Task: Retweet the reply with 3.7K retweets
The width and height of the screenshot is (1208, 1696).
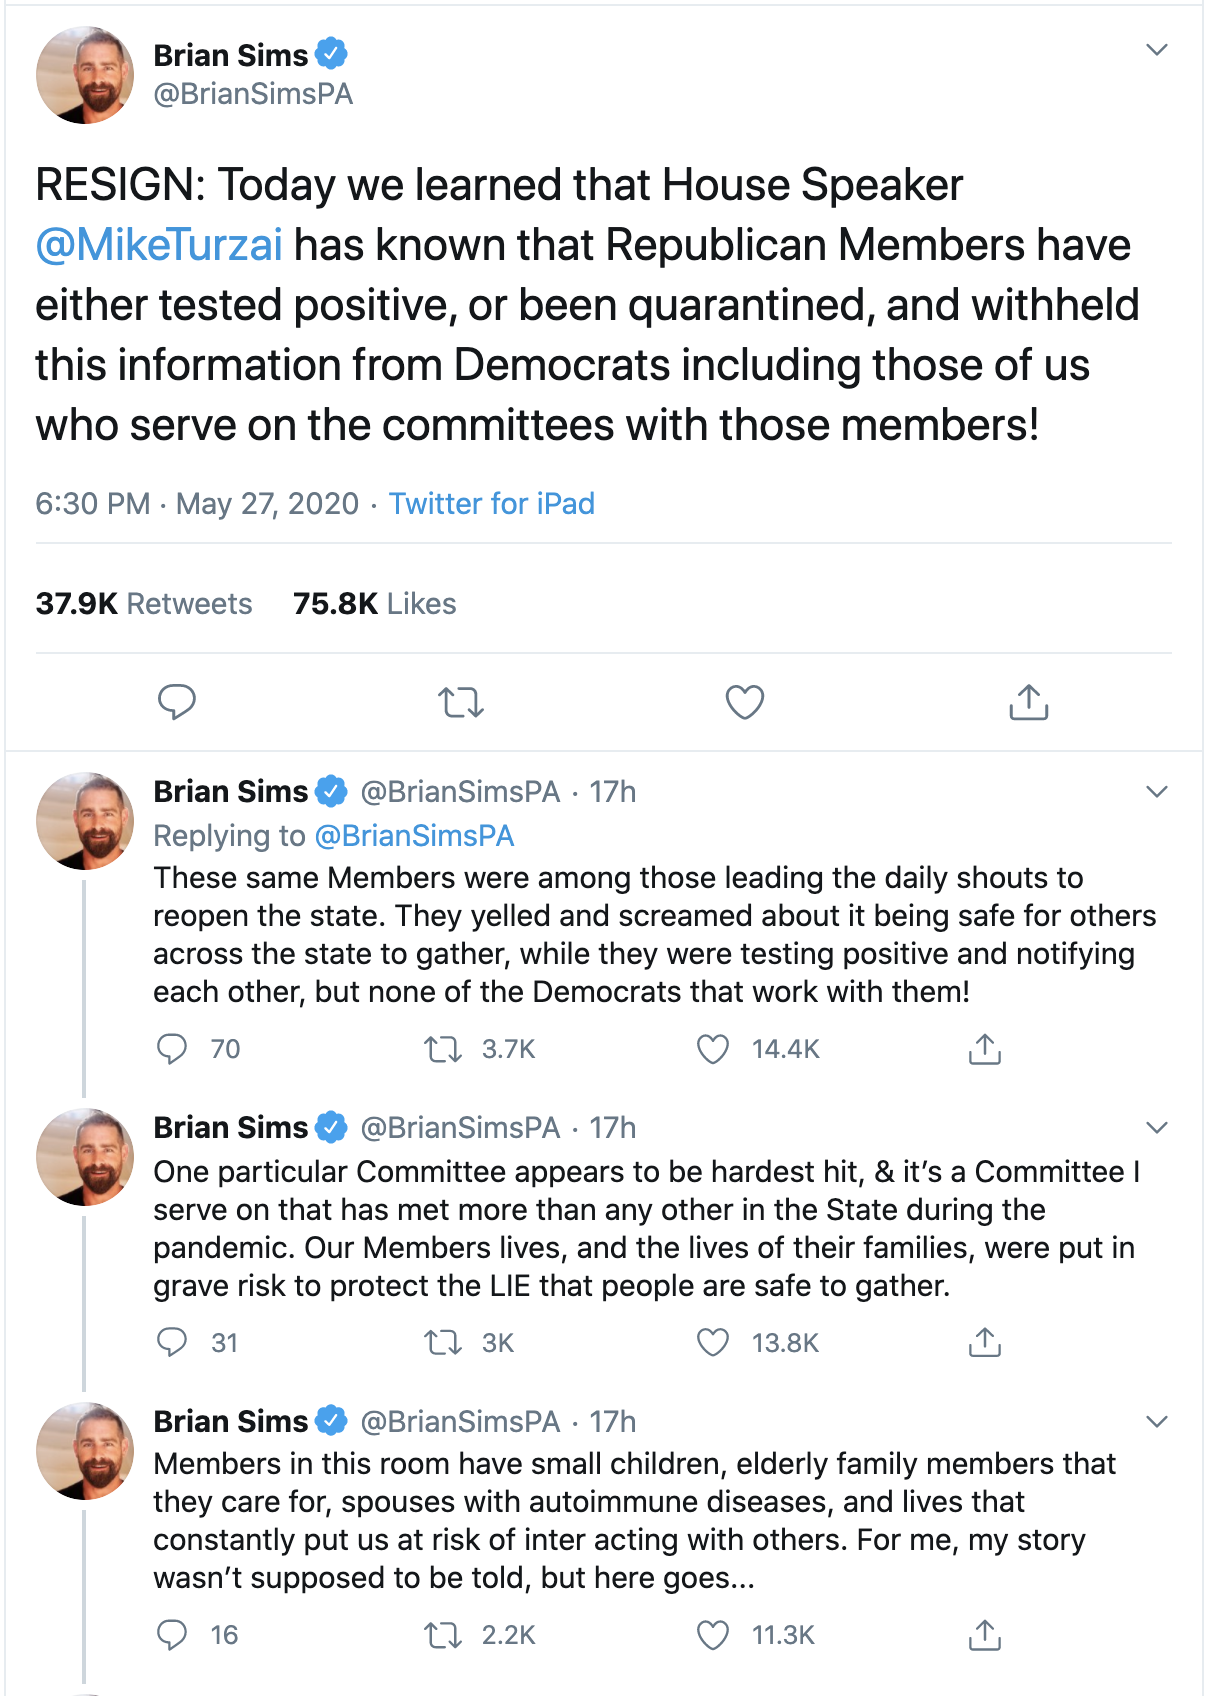Action: pos(442,1049)
